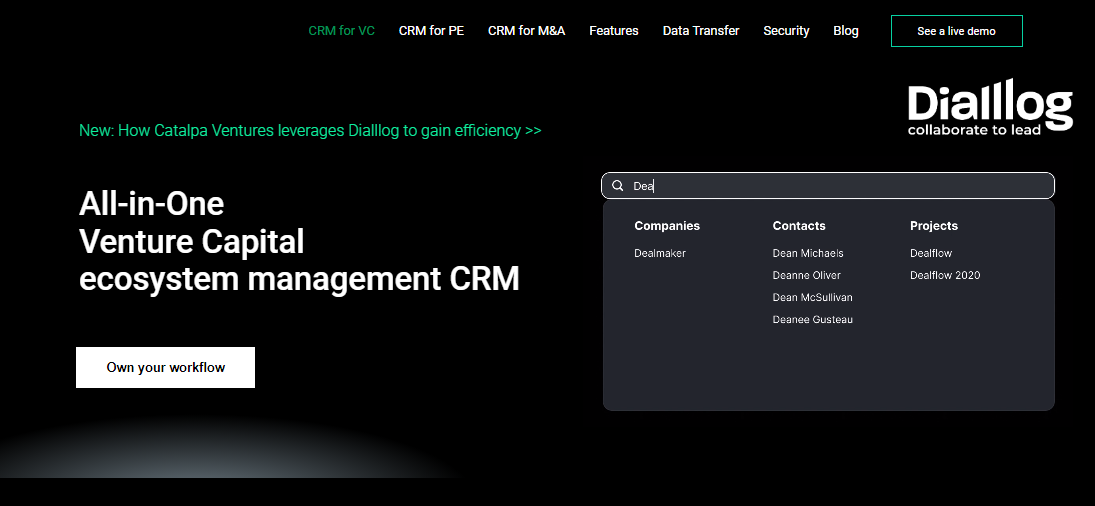Click Own your workflow button
The height and width of the screenshot is (506, 1095).
click(166, 367)
